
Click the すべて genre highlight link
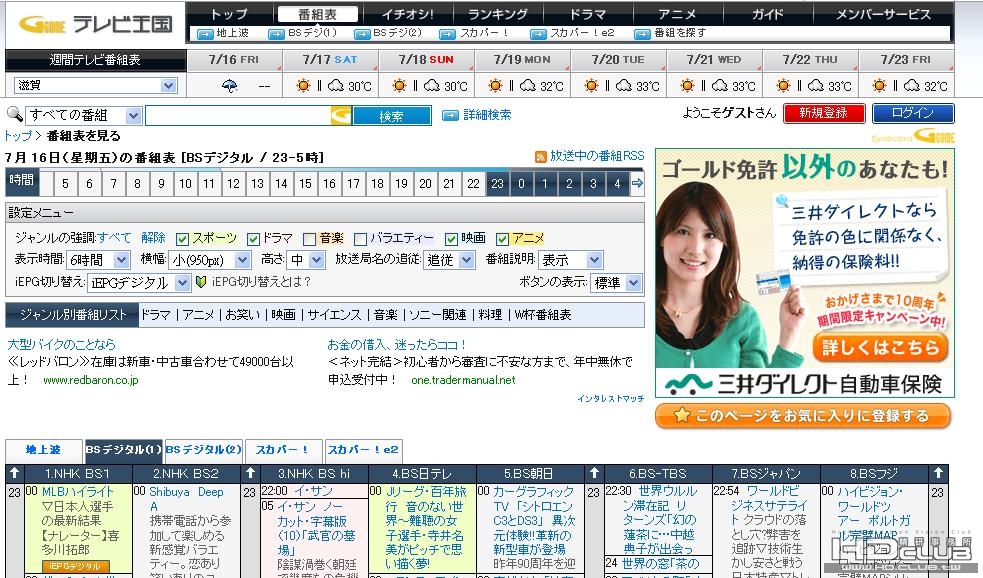[x=114, y=238]
